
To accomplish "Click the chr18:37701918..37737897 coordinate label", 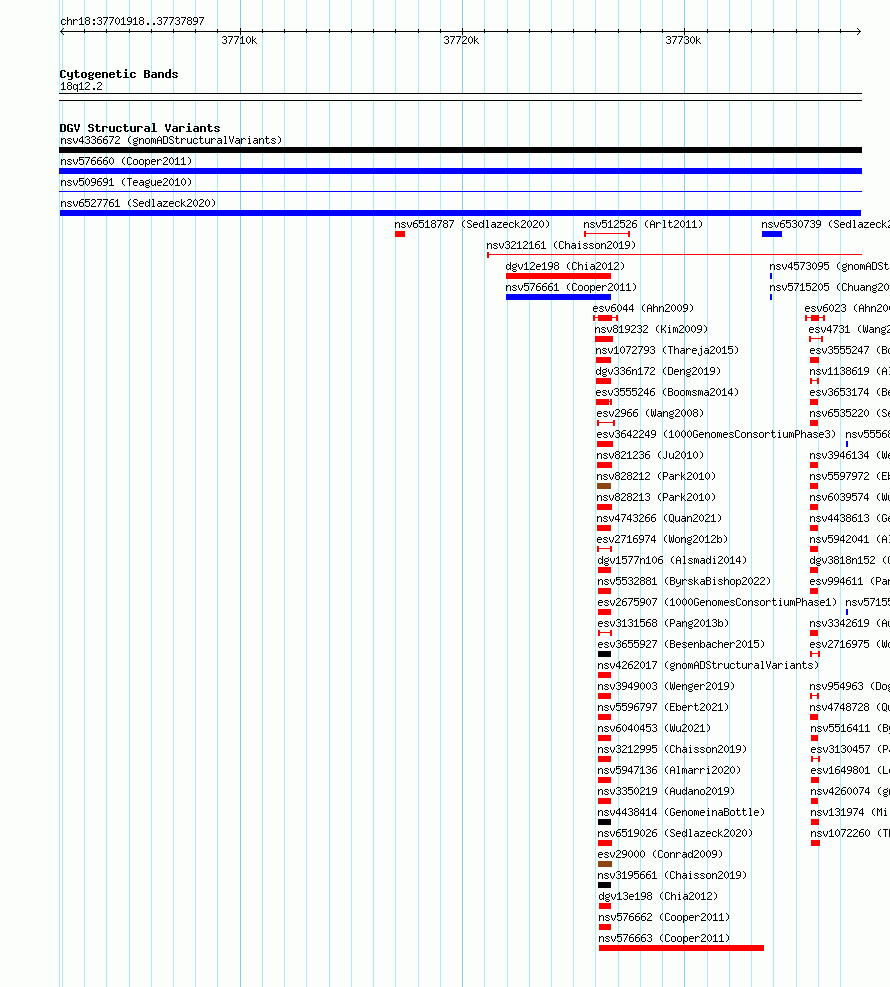I will click(132, 21).
